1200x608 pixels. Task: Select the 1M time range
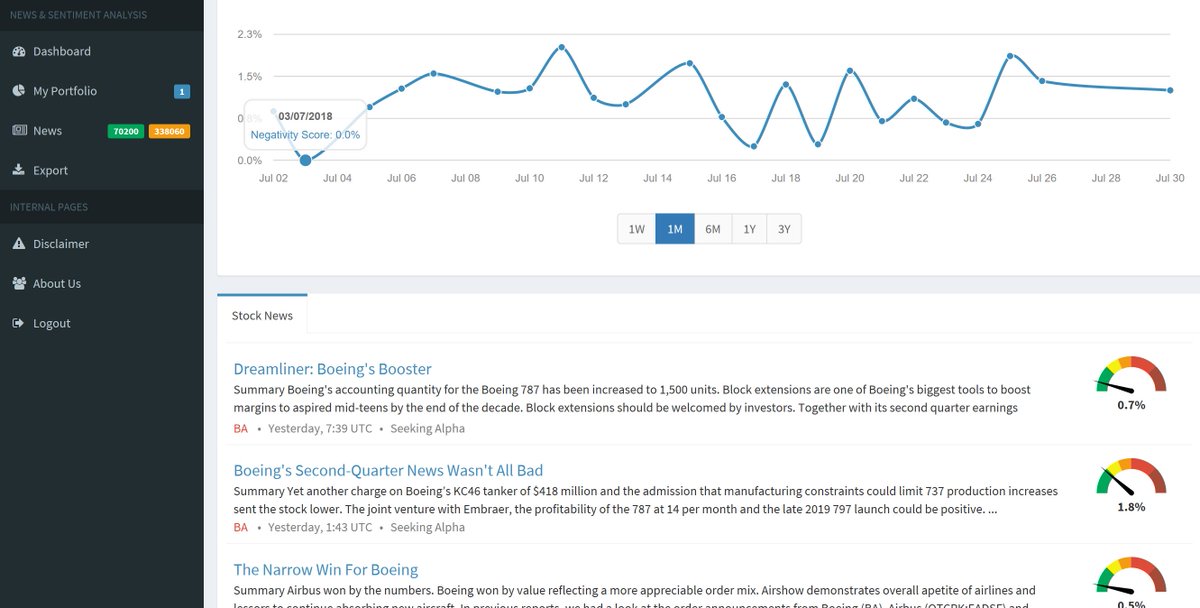(x=675, y=229)
